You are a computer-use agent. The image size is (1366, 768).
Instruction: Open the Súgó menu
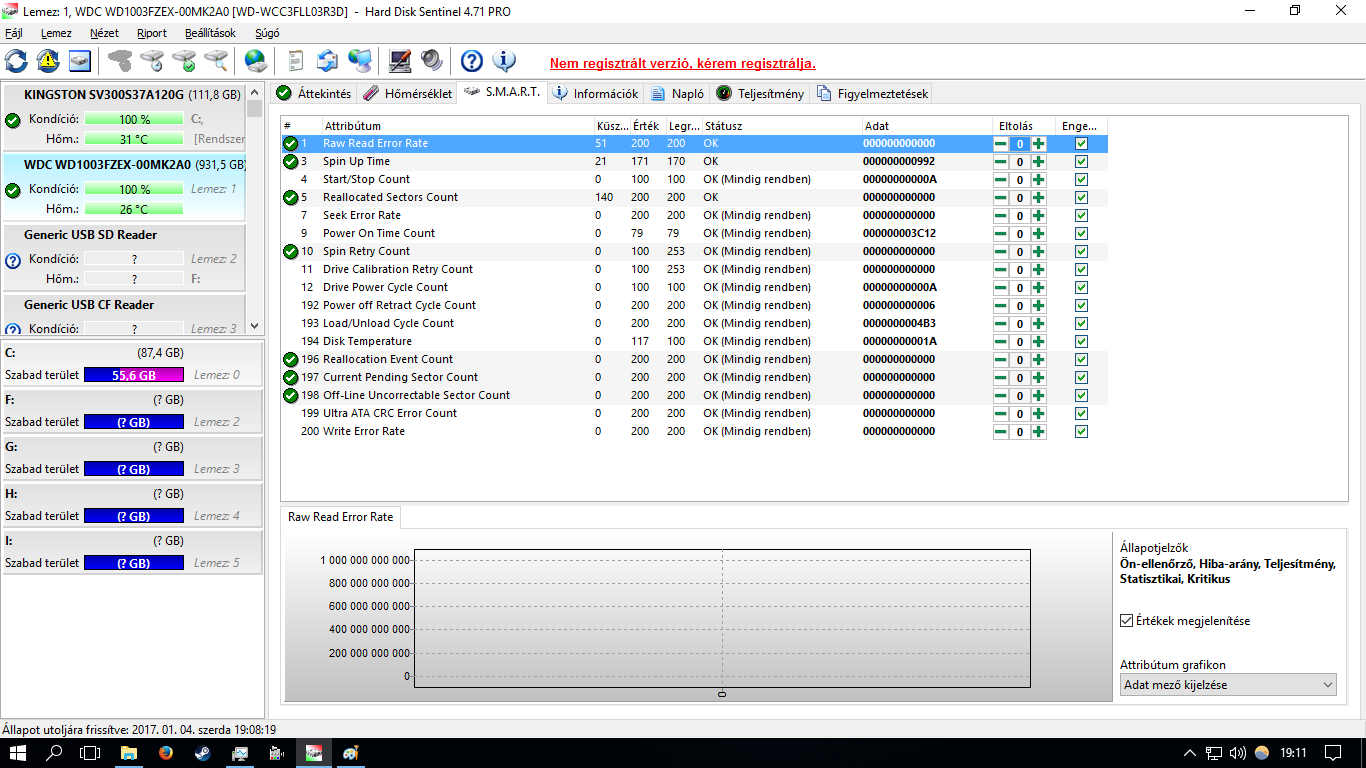[x=267, y=33]
